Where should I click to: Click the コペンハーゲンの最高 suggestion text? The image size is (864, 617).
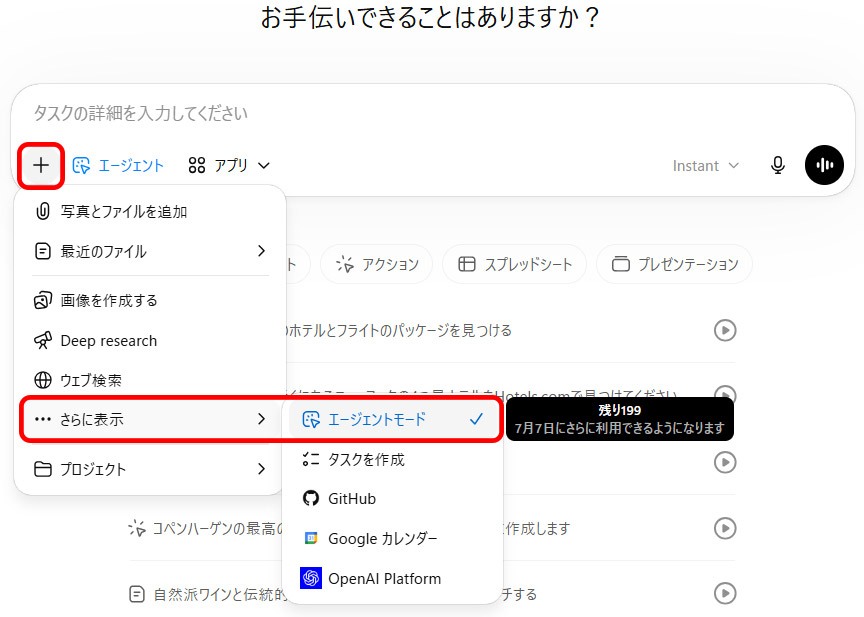(217, 529)
